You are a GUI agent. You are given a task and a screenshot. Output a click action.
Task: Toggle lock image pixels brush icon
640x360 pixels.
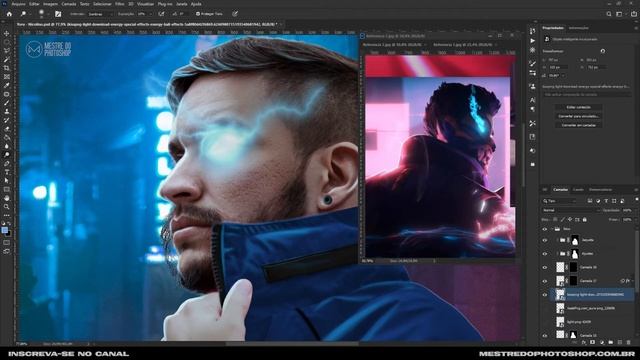tap(562, 220)
